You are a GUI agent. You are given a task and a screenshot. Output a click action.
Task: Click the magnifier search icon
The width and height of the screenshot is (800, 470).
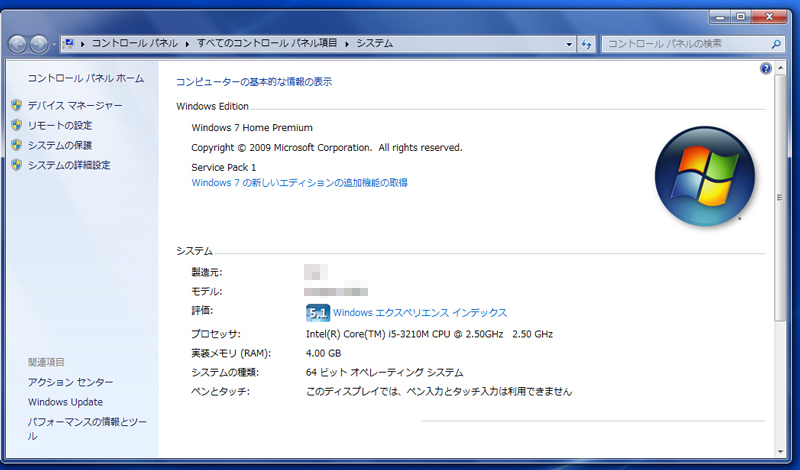(x=777, y=44)
